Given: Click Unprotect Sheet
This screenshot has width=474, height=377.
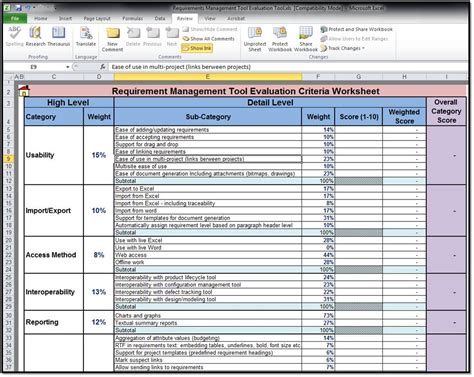Looking at the screenshot, I should pos(255,39).
